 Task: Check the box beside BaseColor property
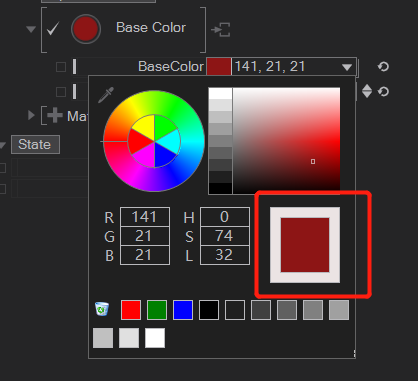pyautogui.click(x=61, y=67)
